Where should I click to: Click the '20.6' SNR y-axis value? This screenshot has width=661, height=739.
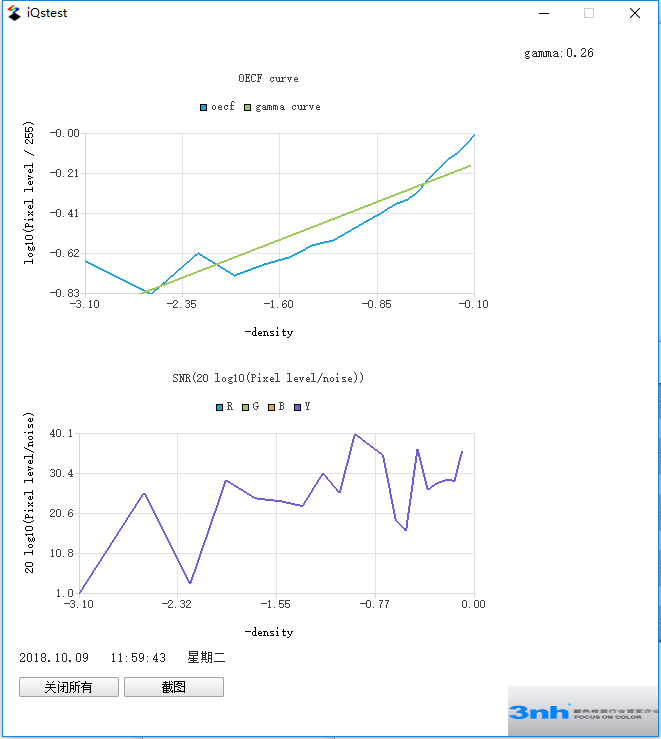tap(62, 513)
